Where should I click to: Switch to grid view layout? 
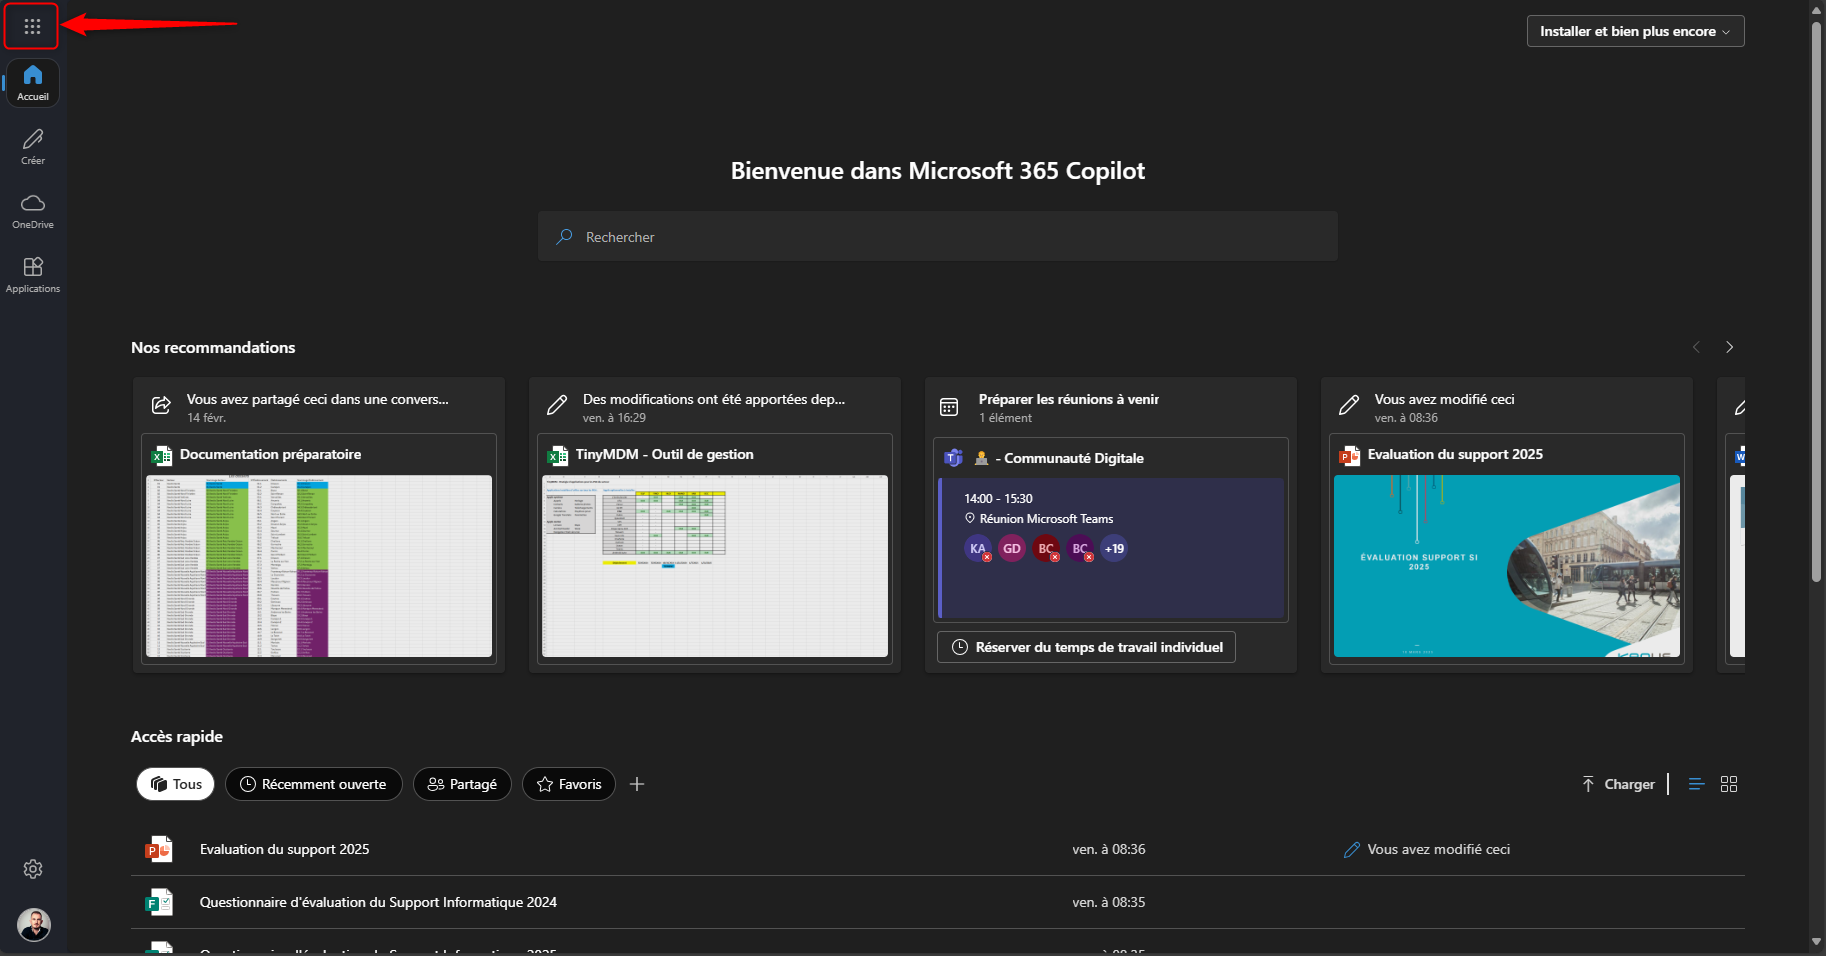click(1729, 784)
